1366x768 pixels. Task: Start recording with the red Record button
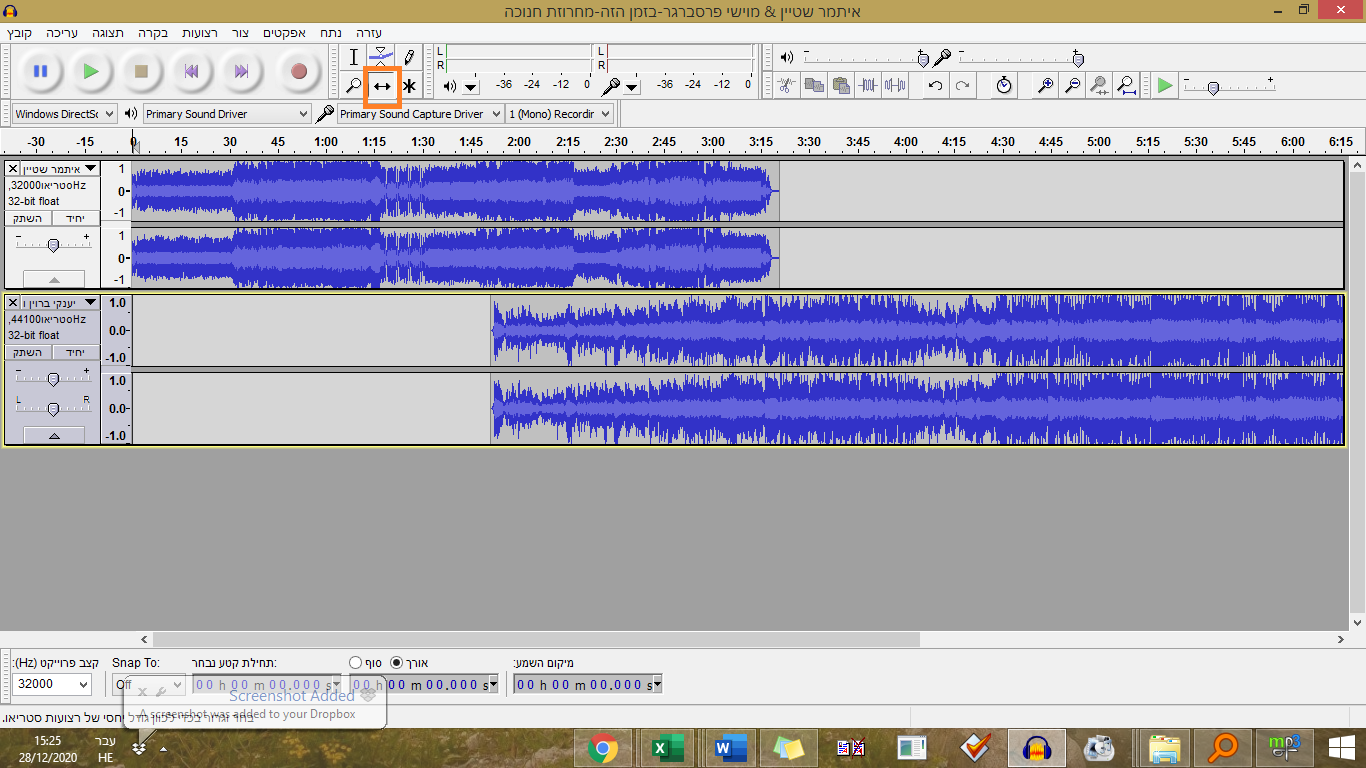point(298,71)
